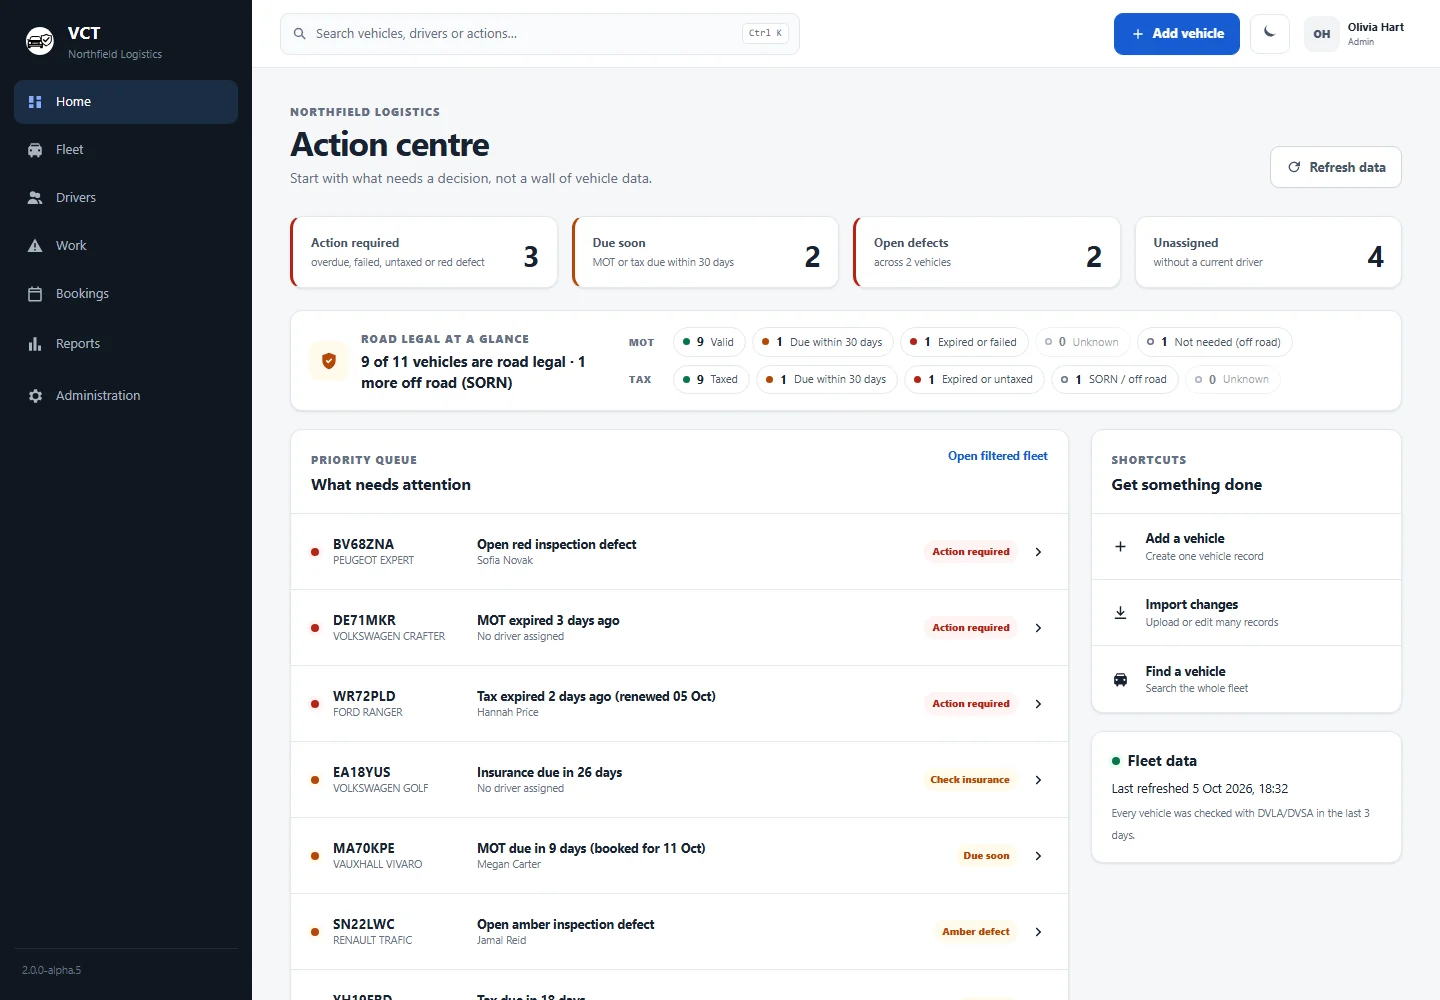Open the Fleet menu item
The width and height of the screenshot is (1440, 1000).
126,150
